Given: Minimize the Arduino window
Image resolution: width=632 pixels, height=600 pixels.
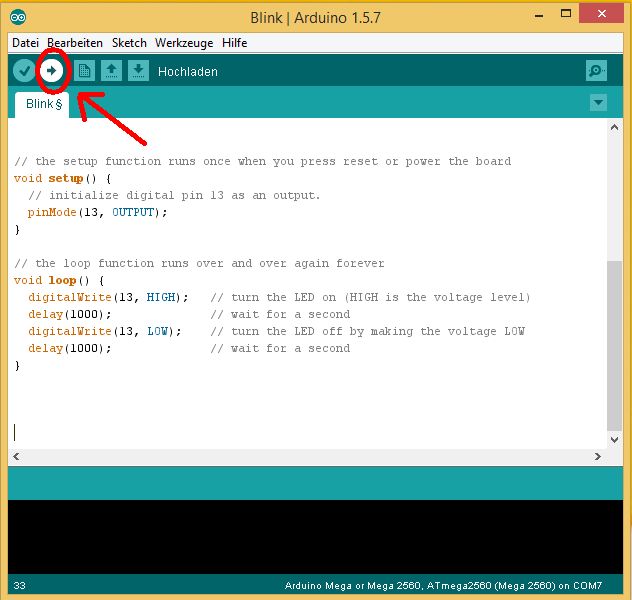Looking at the screenshot, I should pyautogui.click(x=539, y=15).
